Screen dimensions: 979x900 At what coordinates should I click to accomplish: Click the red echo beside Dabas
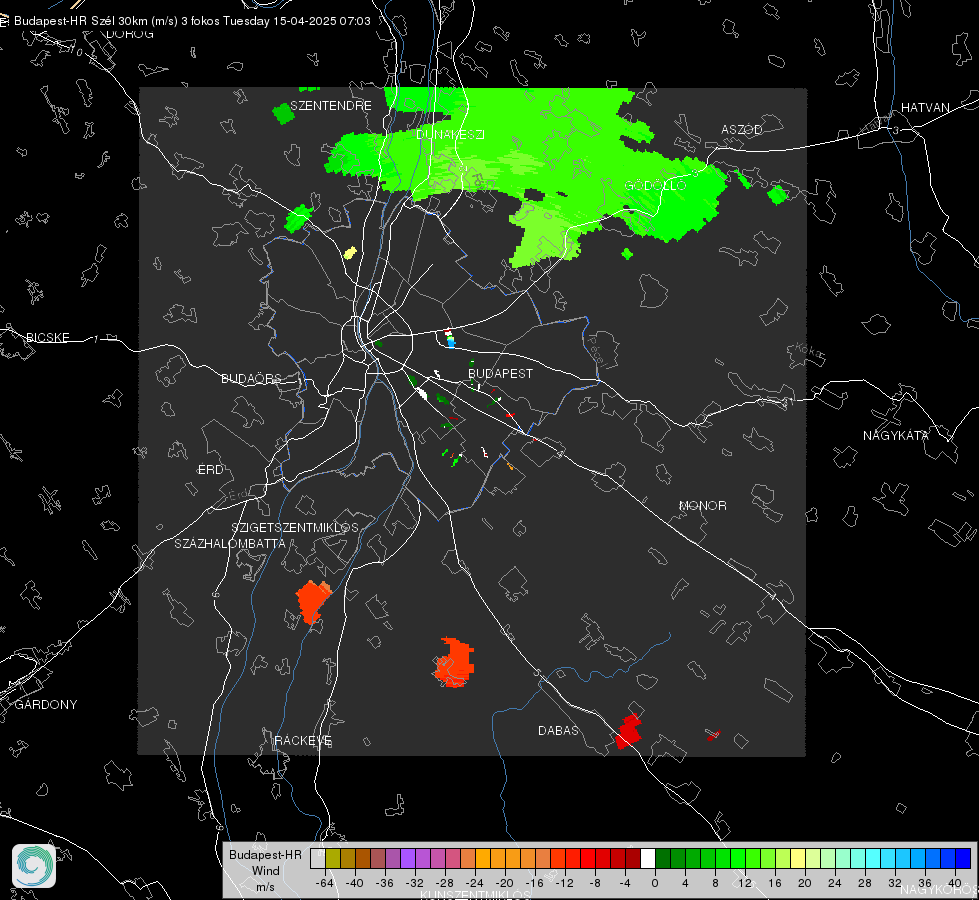(628, 731)
